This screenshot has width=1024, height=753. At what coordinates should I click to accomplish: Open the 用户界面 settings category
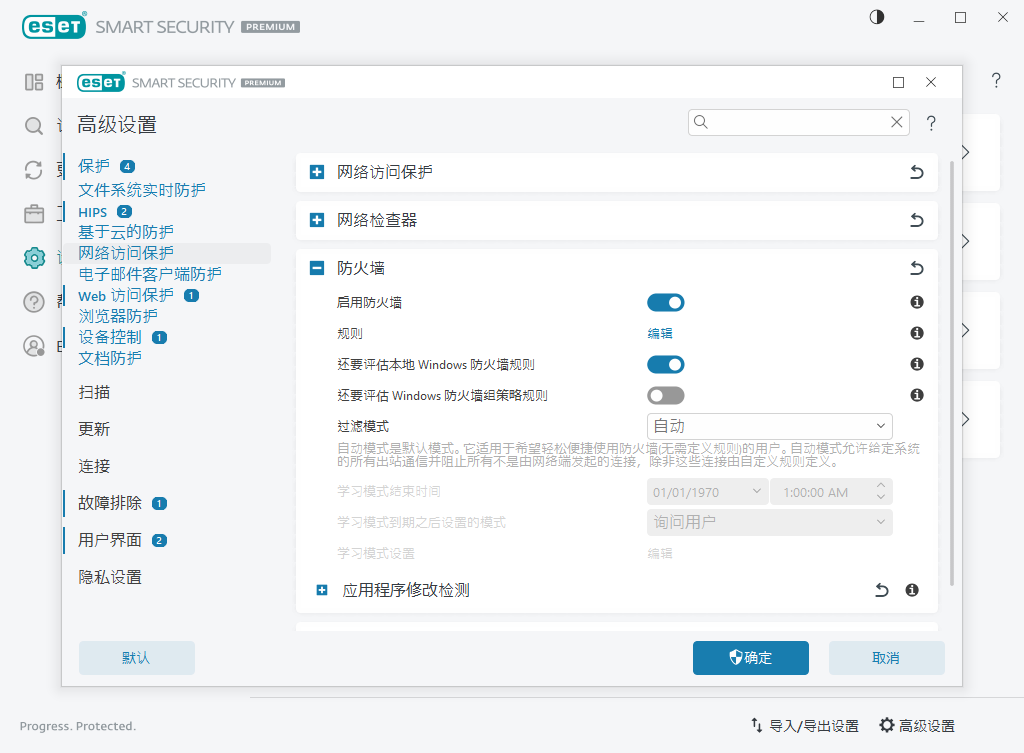pyautogui.click(x=110, y=540)
